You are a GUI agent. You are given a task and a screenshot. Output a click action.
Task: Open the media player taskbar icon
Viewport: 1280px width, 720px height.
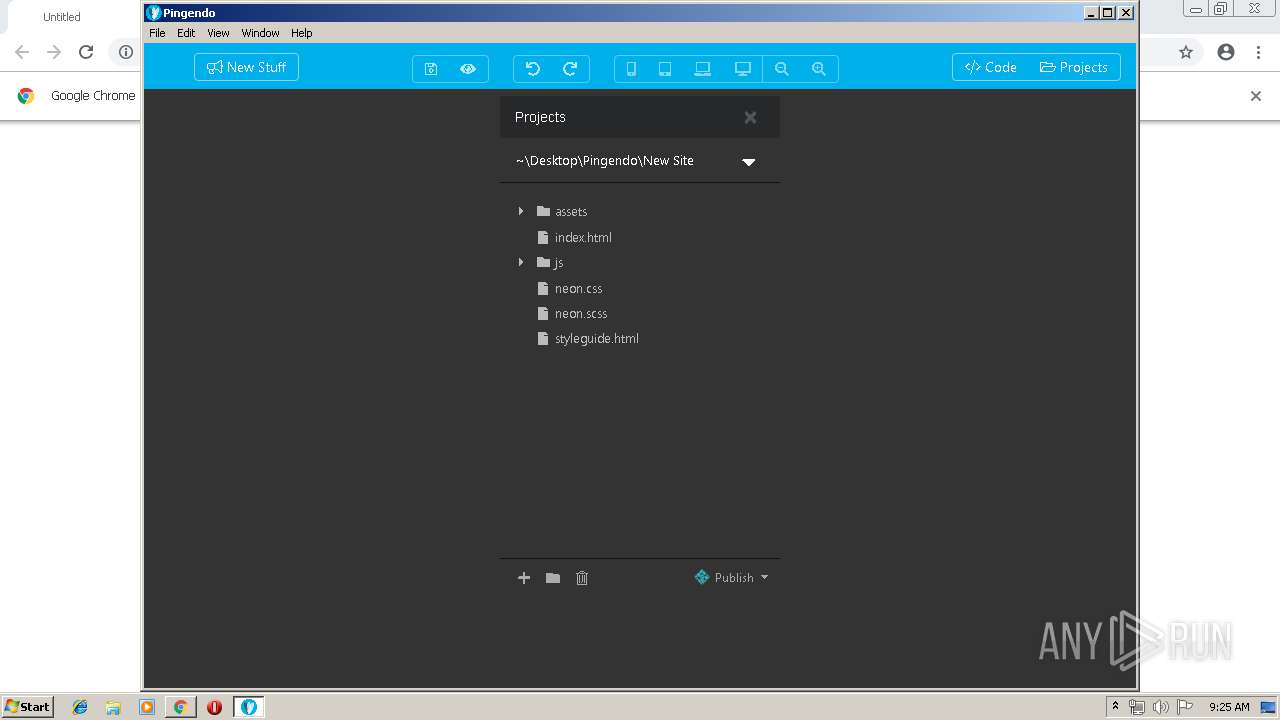tap(147, 707)
